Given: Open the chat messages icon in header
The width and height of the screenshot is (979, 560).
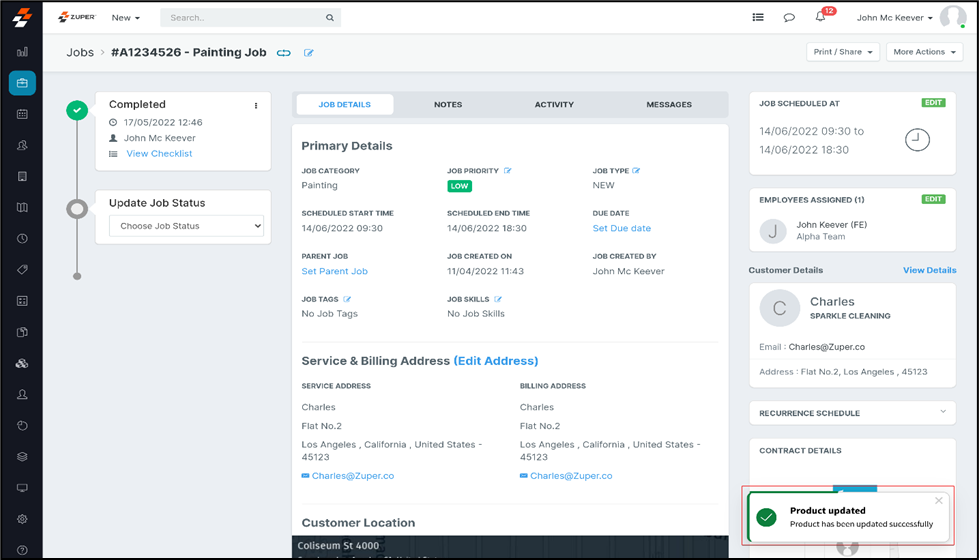Looking at the screenshot, I should point(789,18).
